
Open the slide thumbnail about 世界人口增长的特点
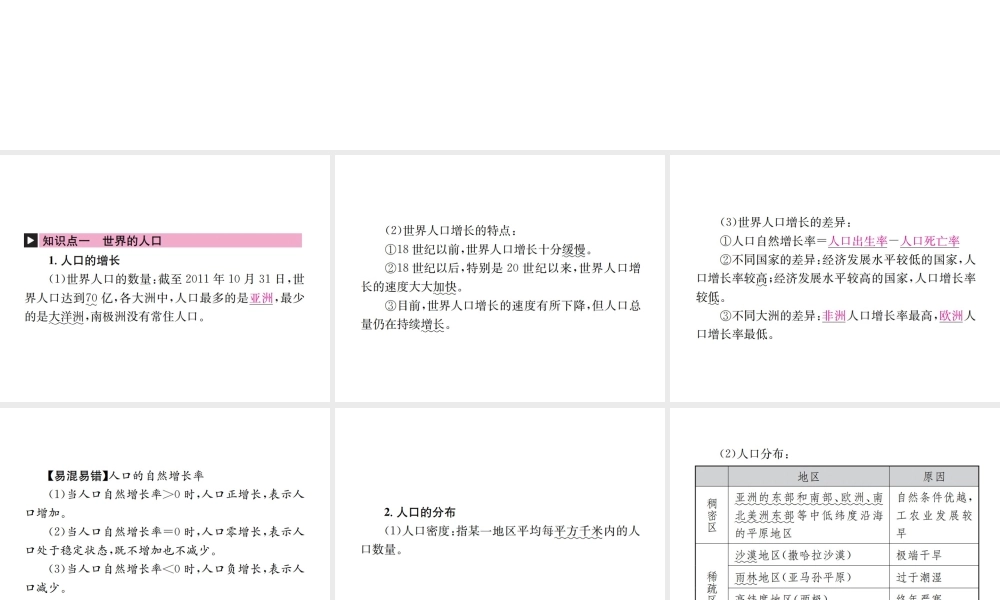tap(500, 278)
